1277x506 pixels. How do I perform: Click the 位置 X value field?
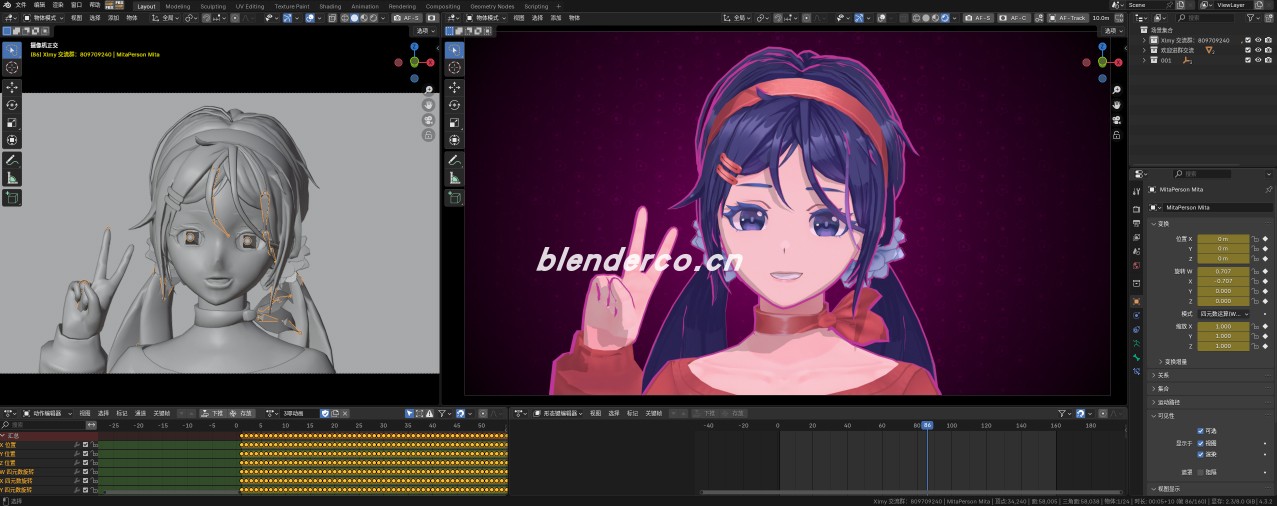point(1224,239)
